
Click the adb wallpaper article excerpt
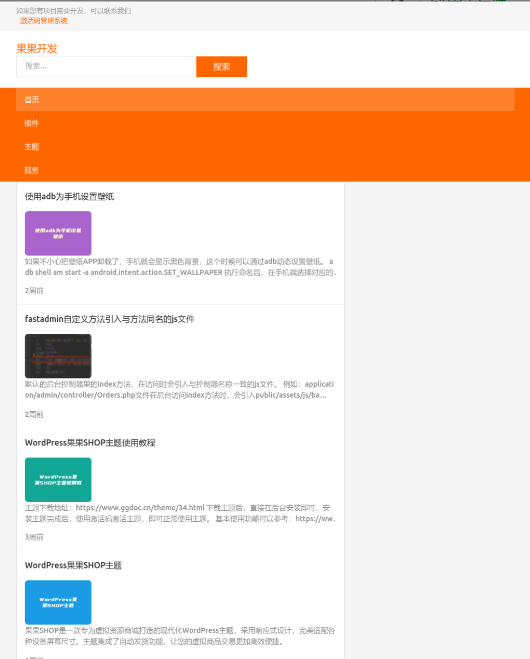click(x=180, y=267)
